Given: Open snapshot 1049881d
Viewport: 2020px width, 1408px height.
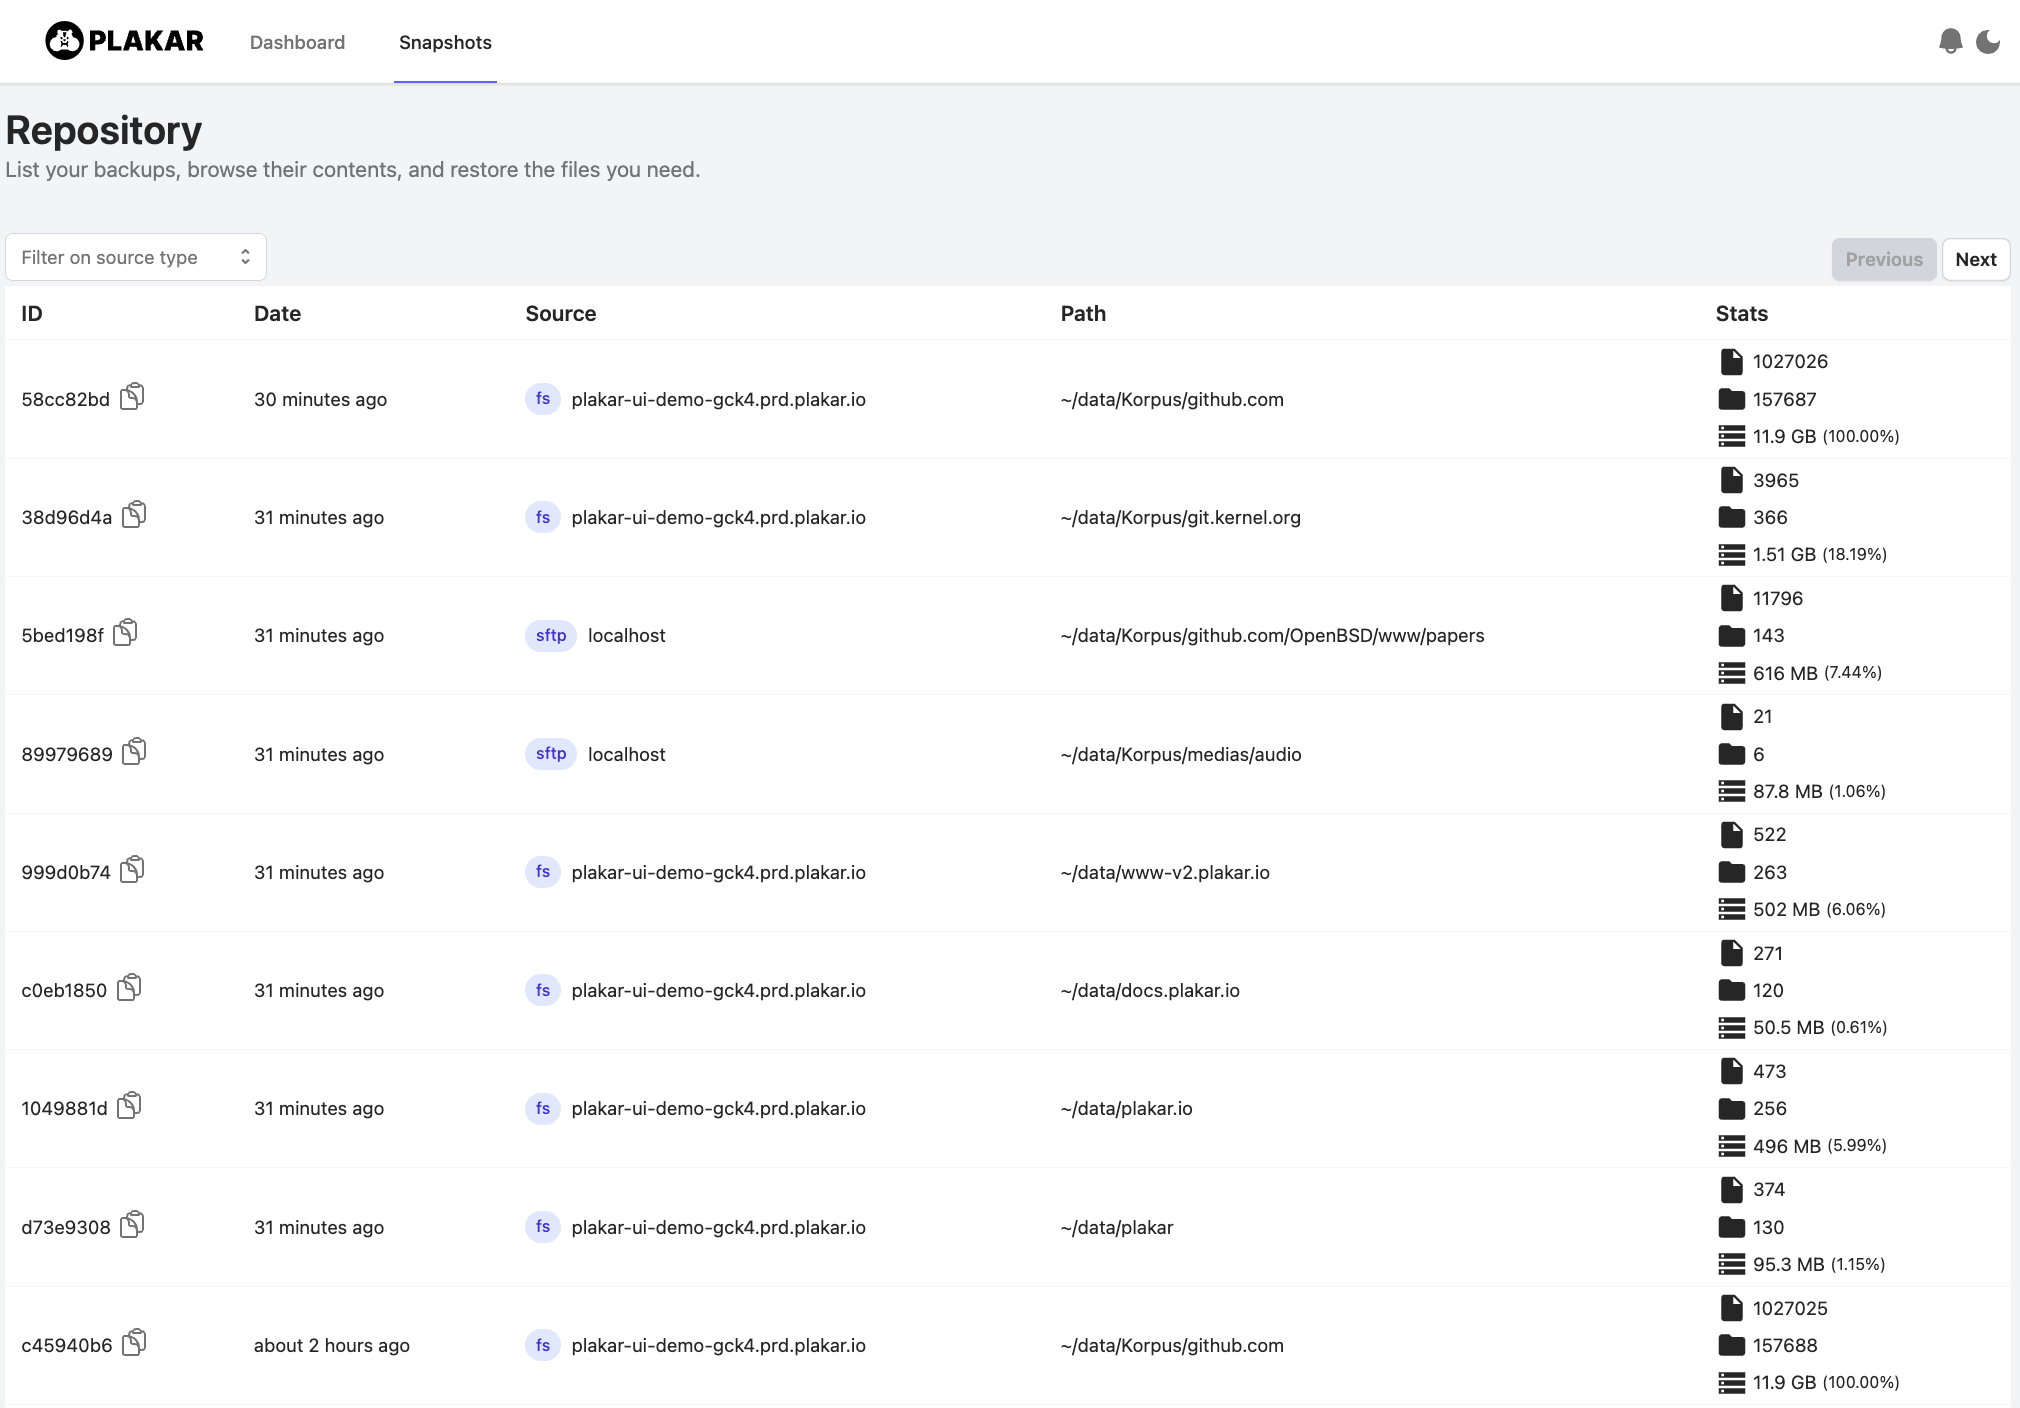Looking at the screenshot, I should (64, 1108).
